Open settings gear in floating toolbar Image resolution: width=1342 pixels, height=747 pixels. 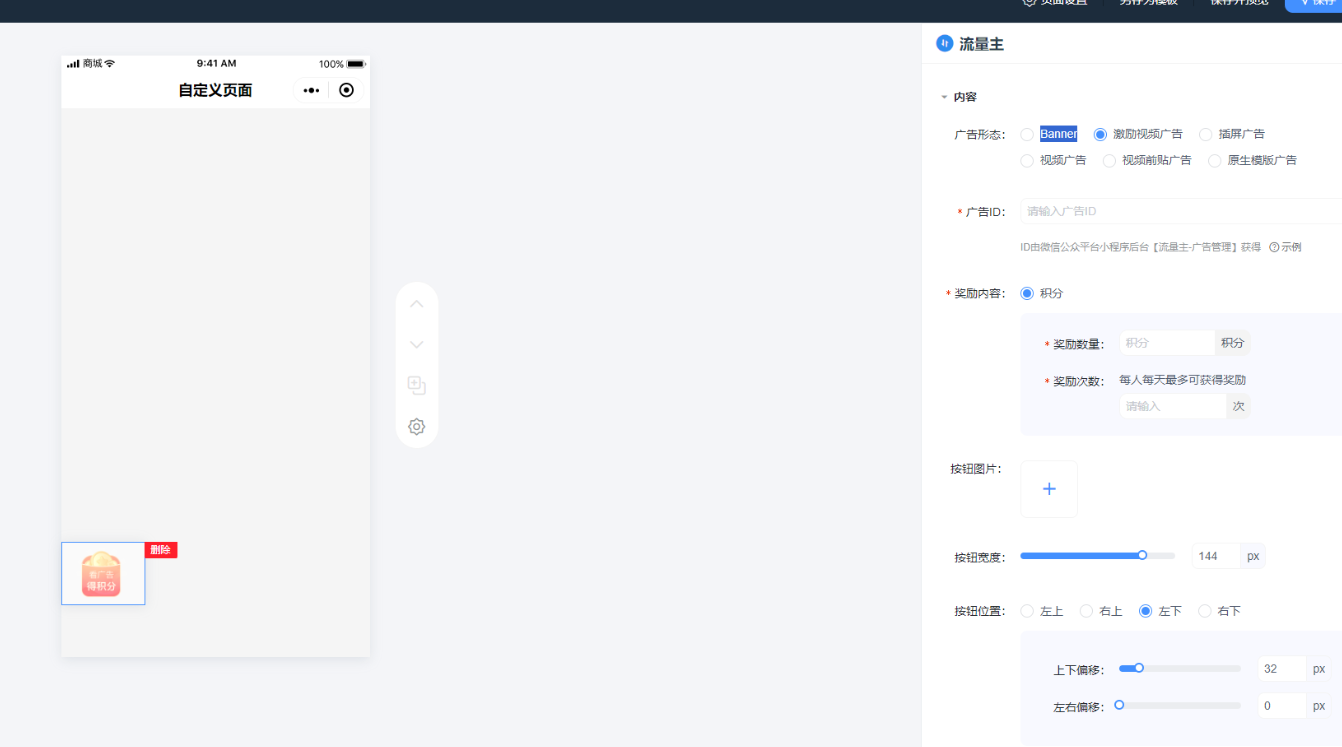click(x=417, y=427)
